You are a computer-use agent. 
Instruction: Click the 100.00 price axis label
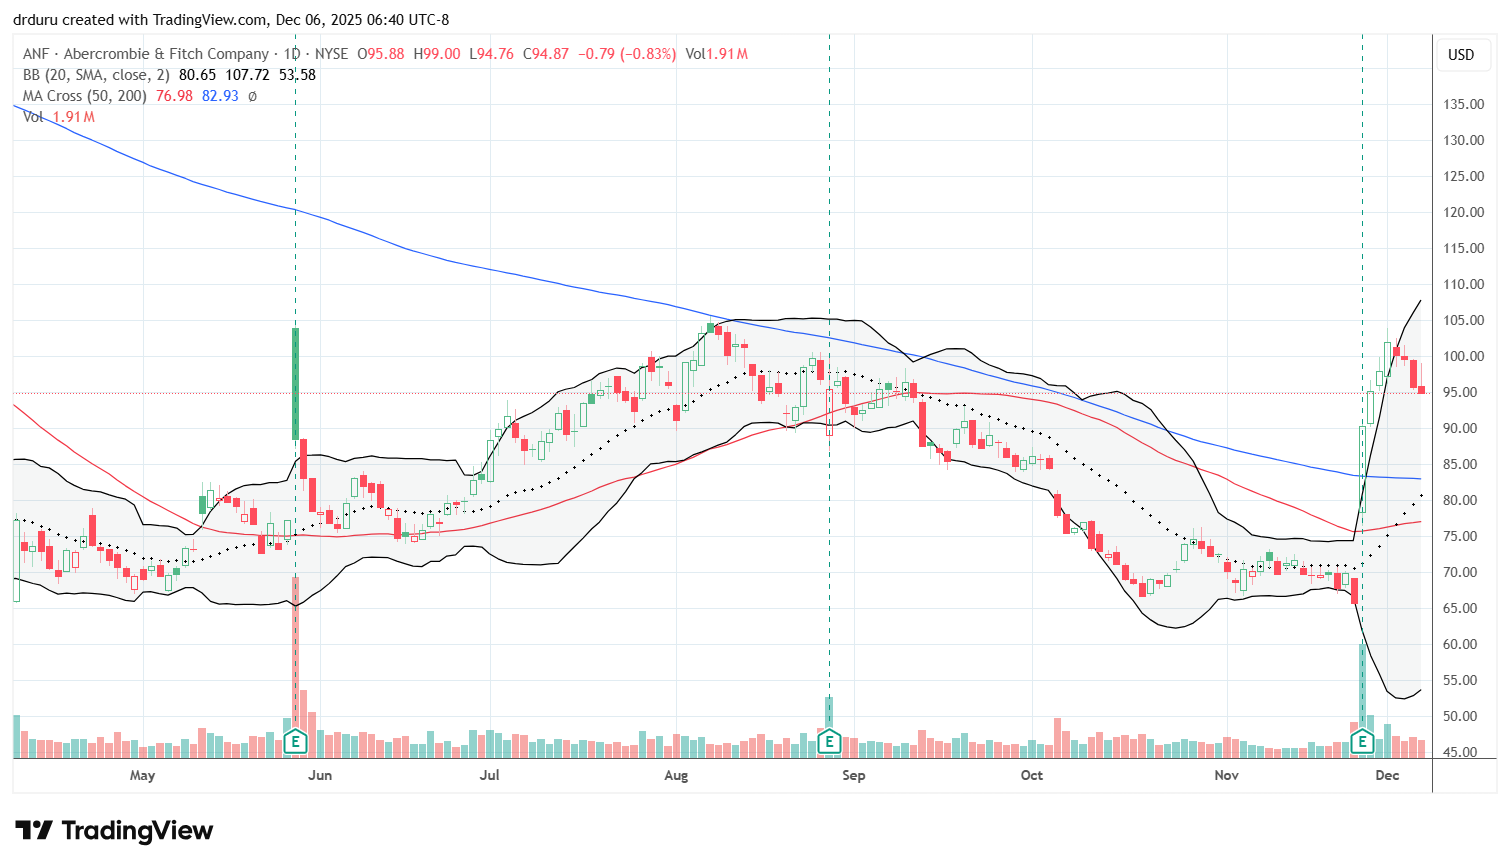(1463, 356)
